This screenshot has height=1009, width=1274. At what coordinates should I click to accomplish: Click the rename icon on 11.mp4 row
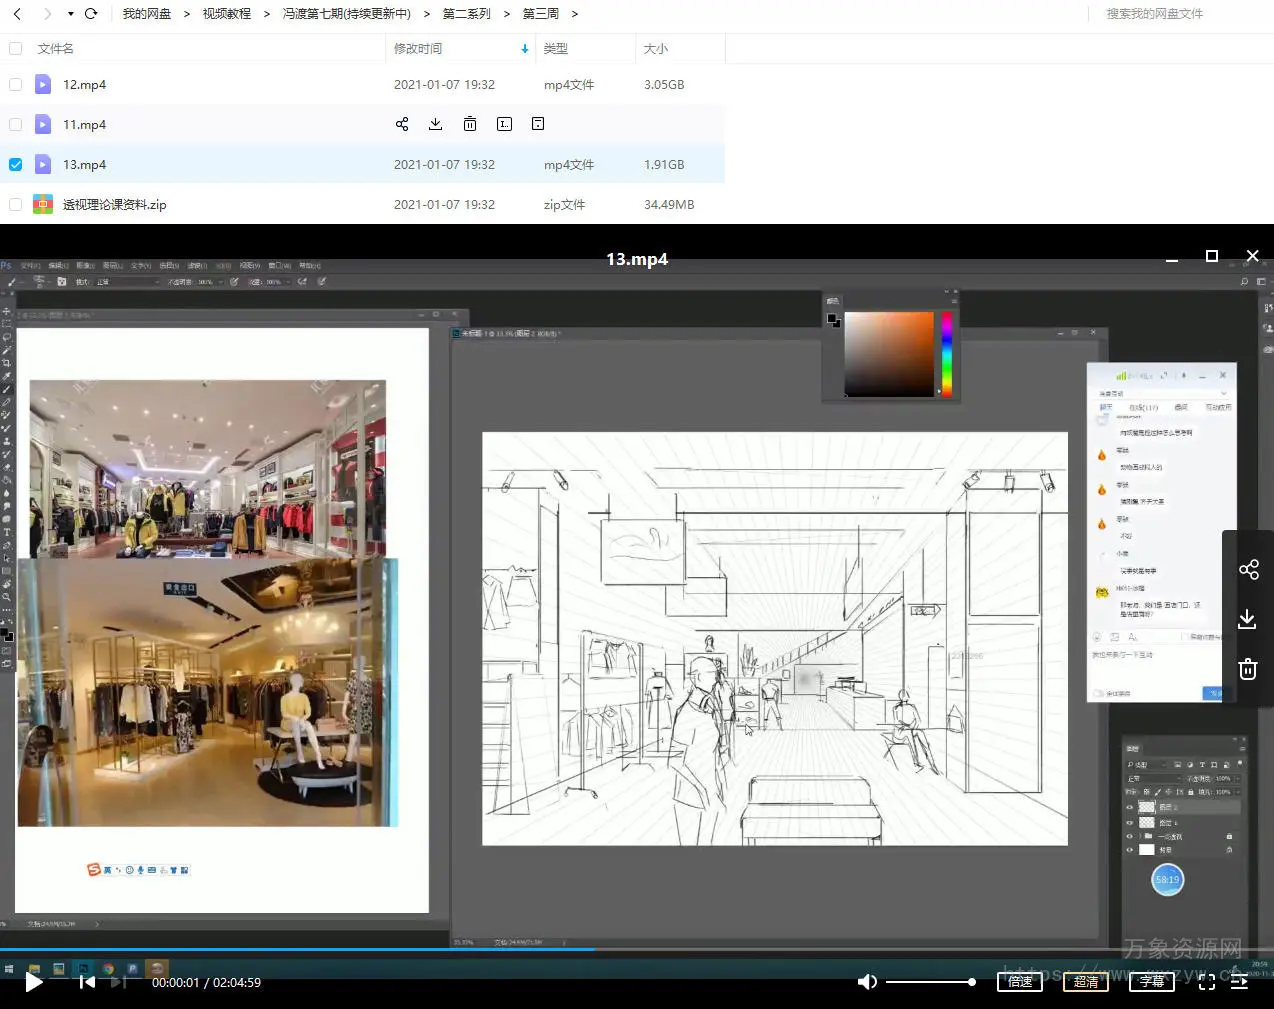click(x=504, y=124)
